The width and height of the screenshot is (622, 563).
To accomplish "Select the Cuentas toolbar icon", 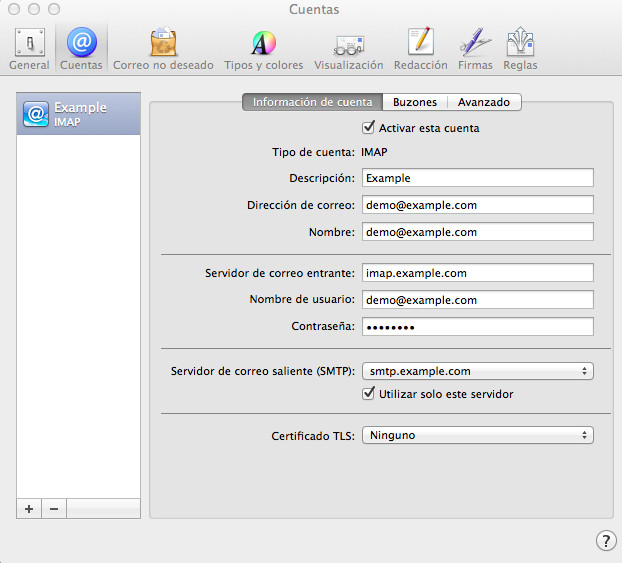I will click(81, 48).
